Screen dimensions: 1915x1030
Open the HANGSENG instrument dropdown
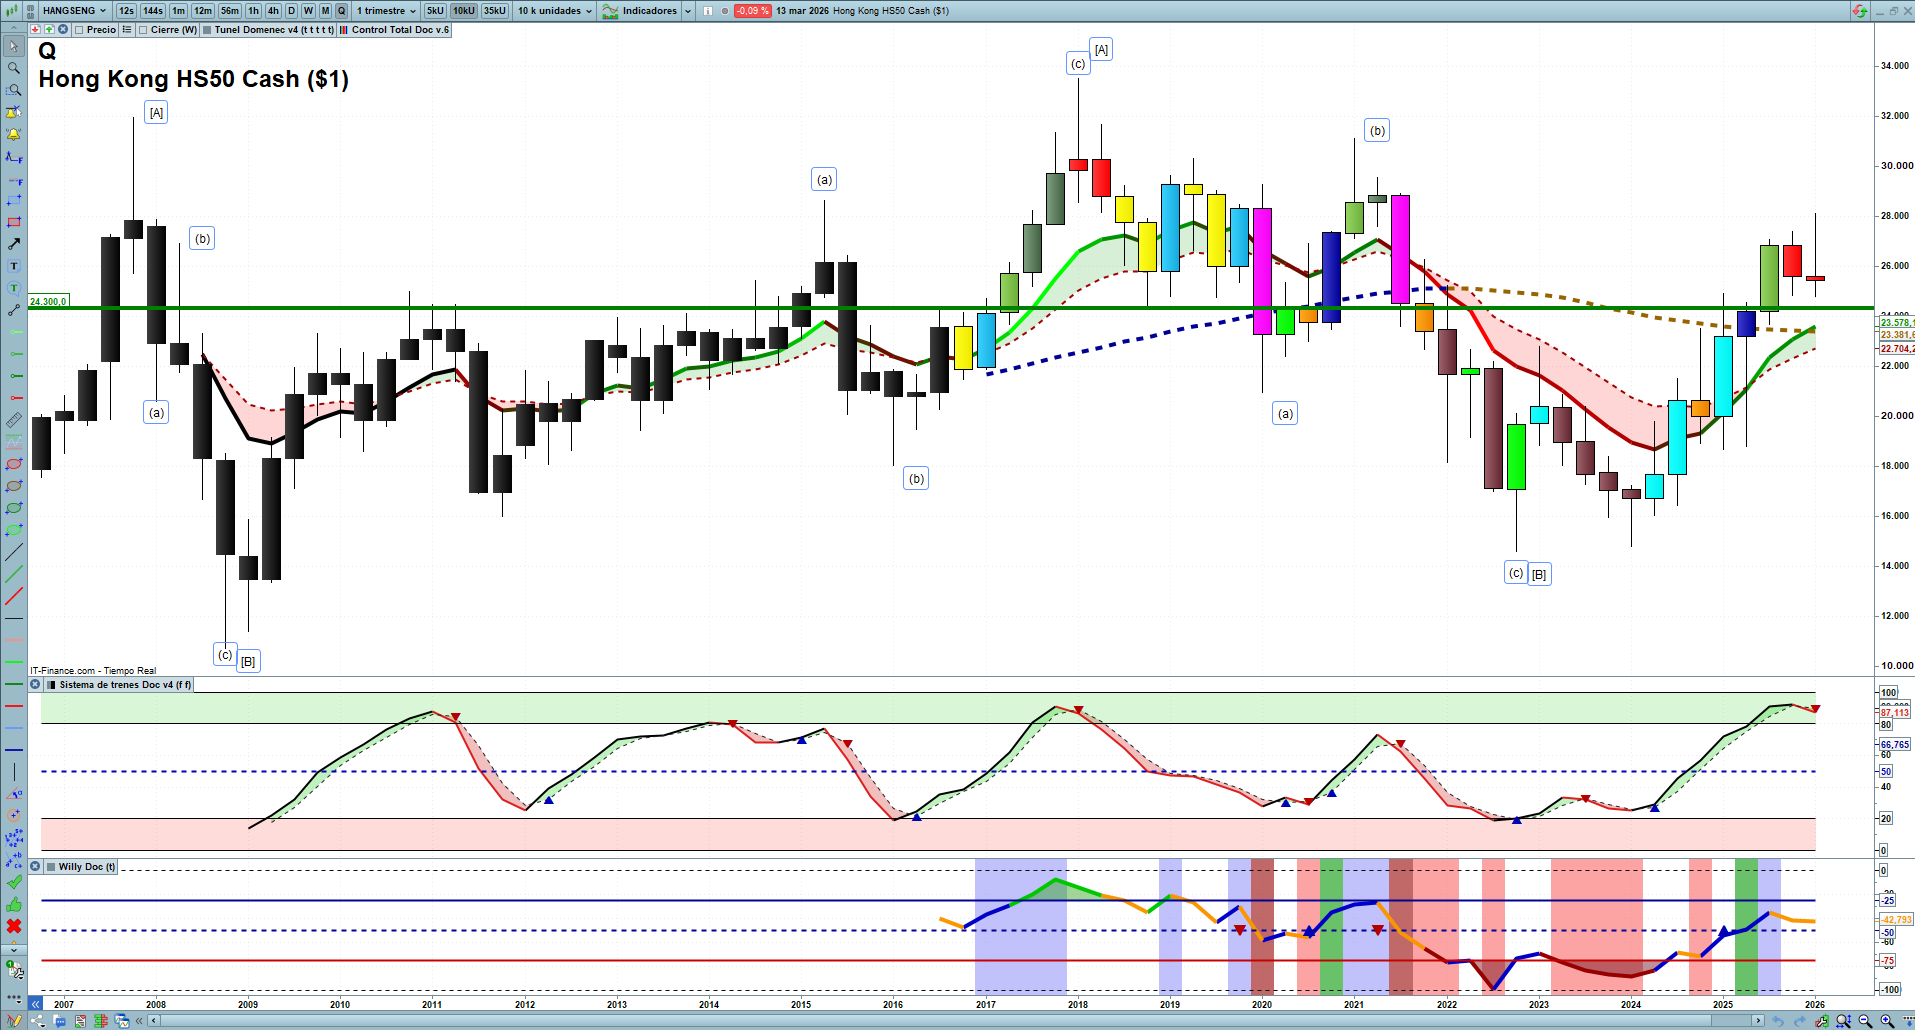74,11
